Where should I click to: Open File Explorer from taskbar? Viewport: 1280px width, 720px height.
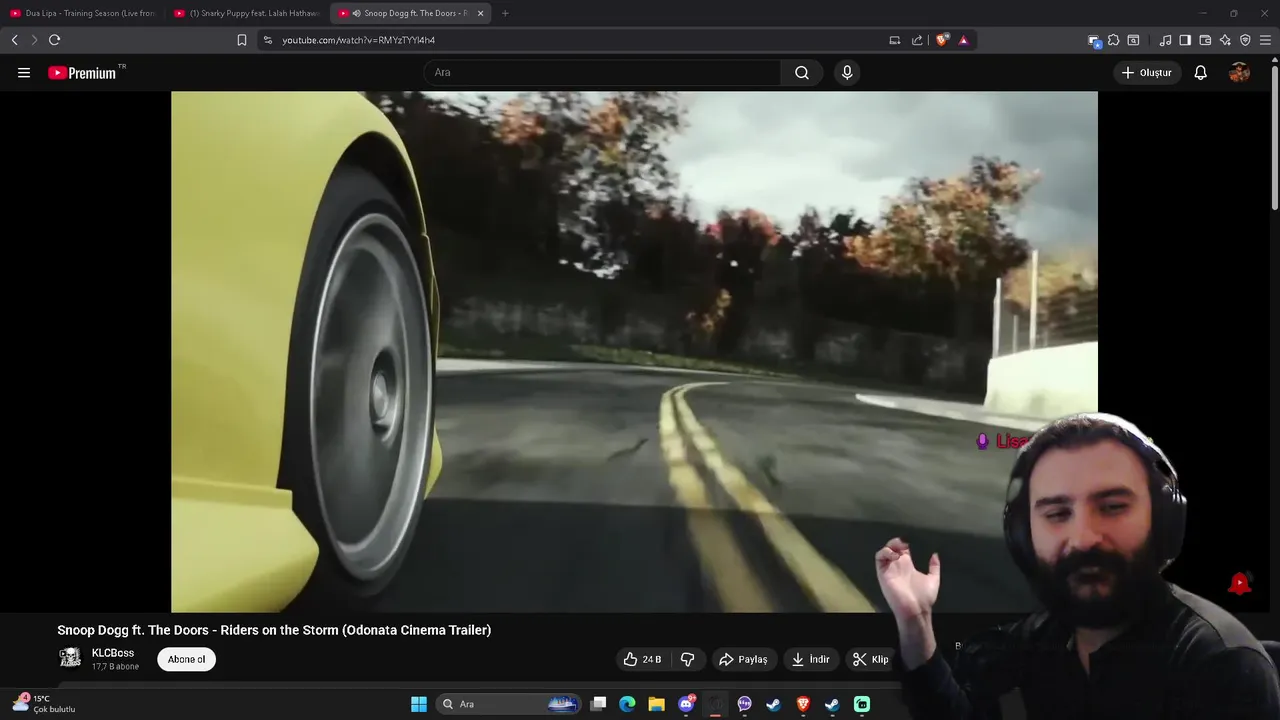[x=656, y=704]
